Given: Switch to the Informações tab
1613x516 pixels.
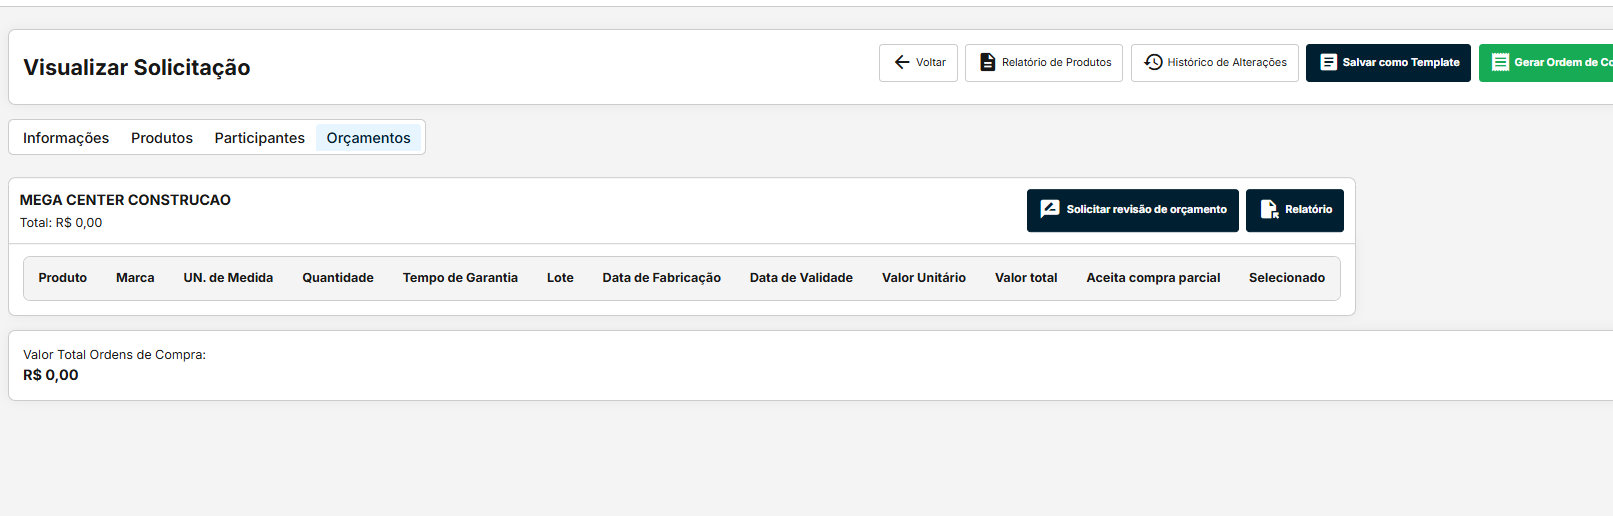Looking at the screenshot, I should pyautogui.click(x=66, y=138).
